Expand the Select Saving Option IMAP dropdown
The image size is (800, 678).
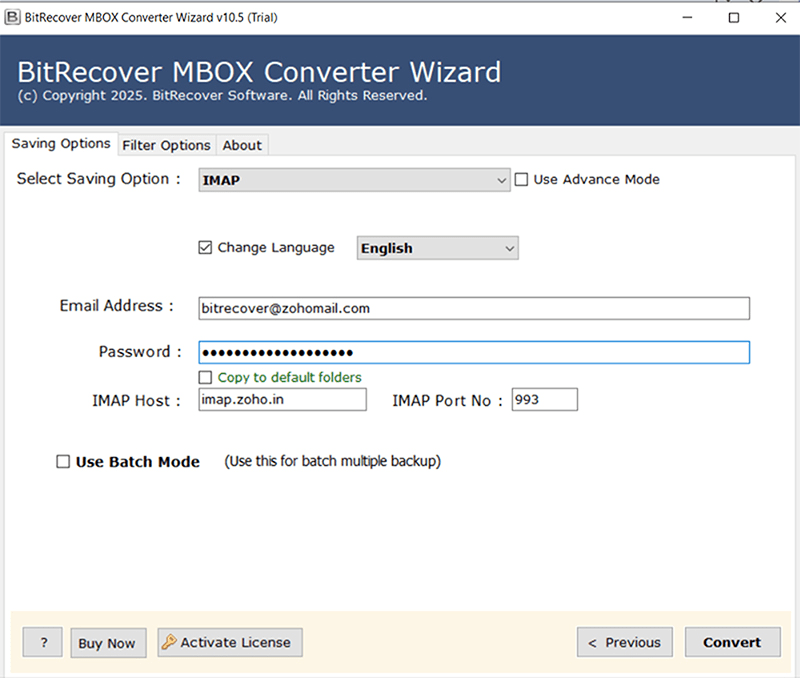354,180
